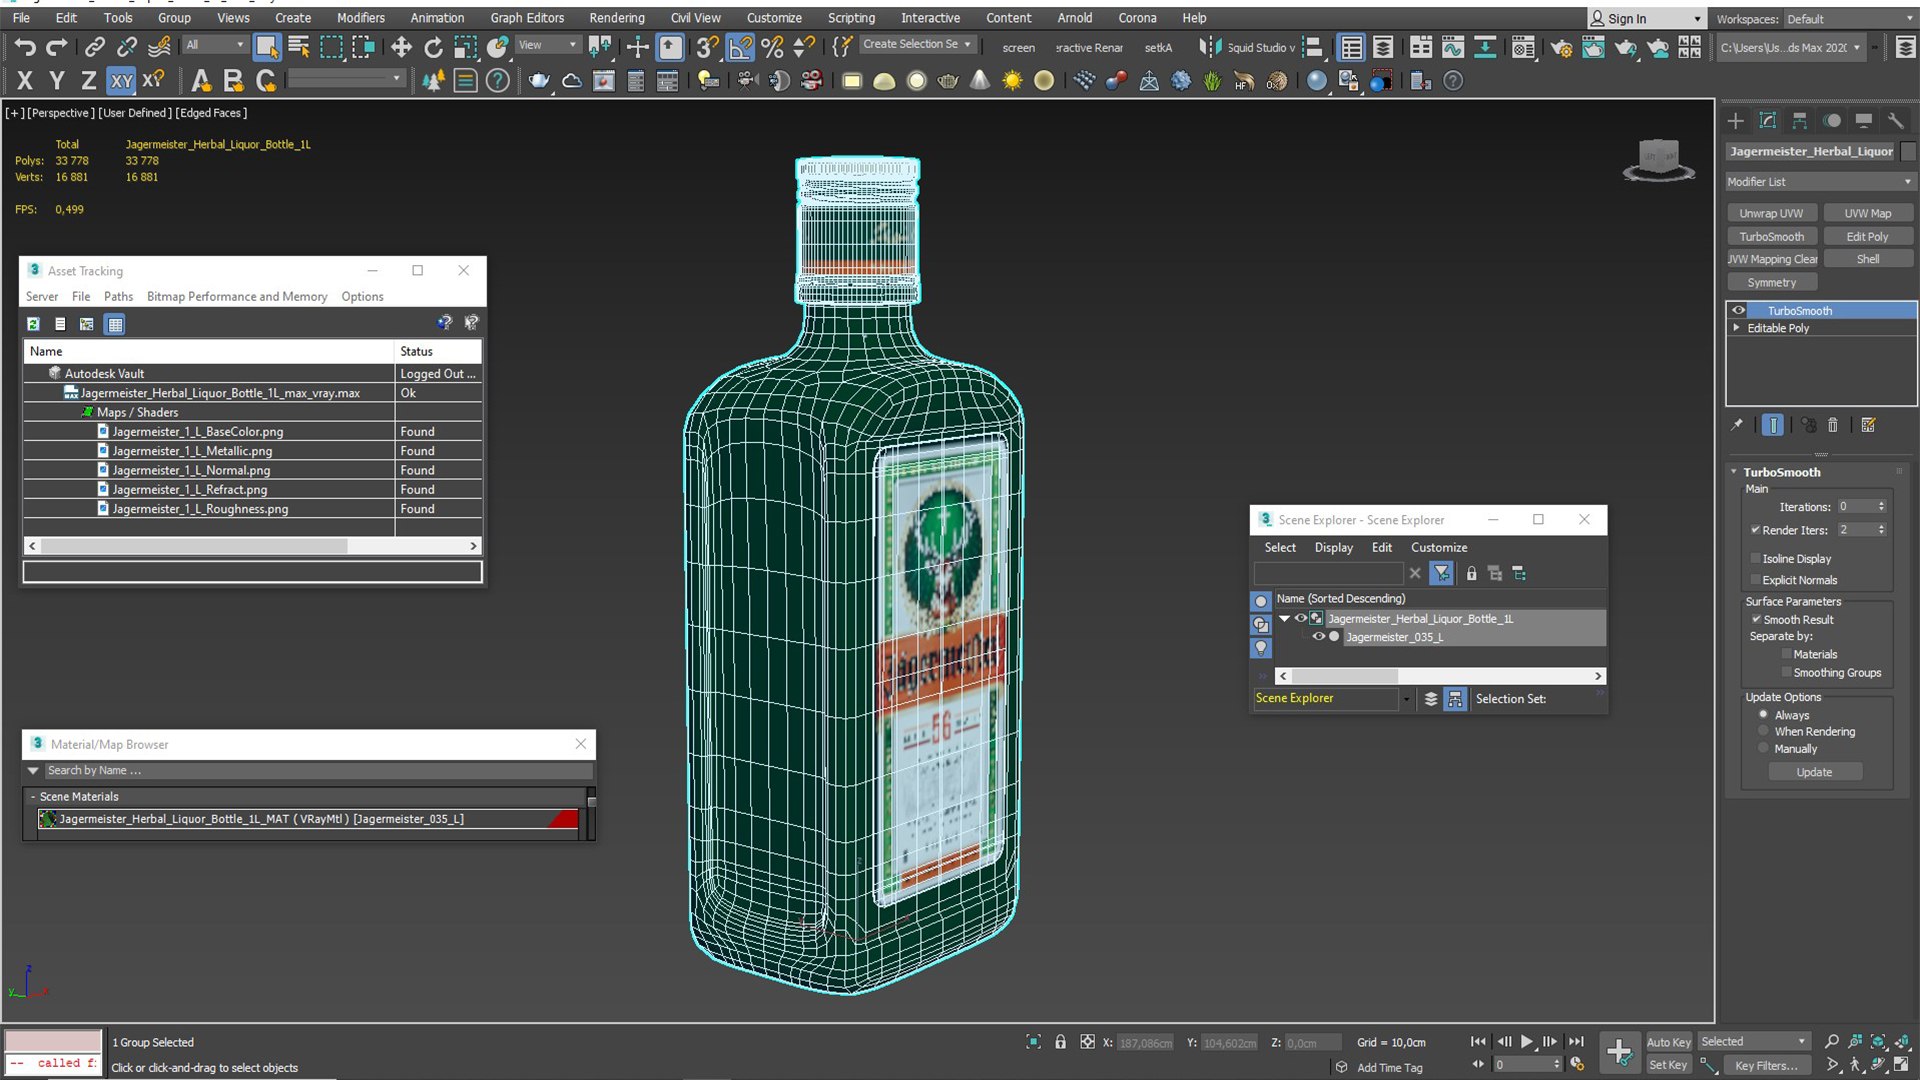Screen dimensions: 1920x1080
Task: Click the Shell modifier button
Action: 1867,259
